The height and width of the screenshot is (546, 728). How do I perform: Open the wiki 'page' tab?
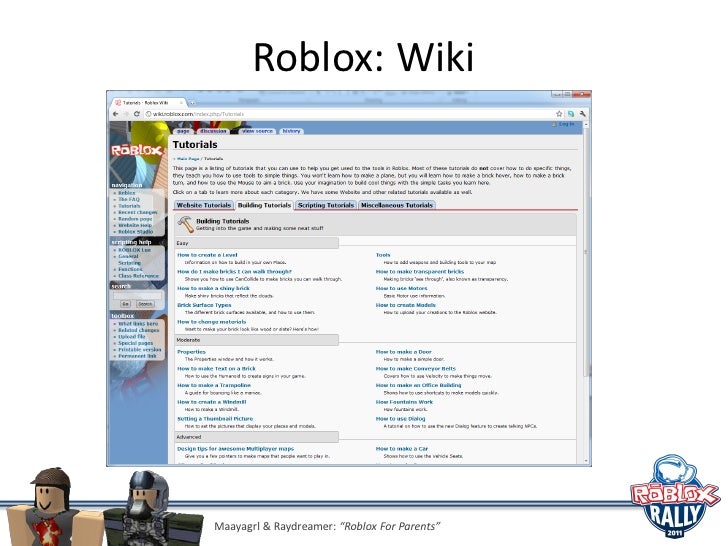183,131
